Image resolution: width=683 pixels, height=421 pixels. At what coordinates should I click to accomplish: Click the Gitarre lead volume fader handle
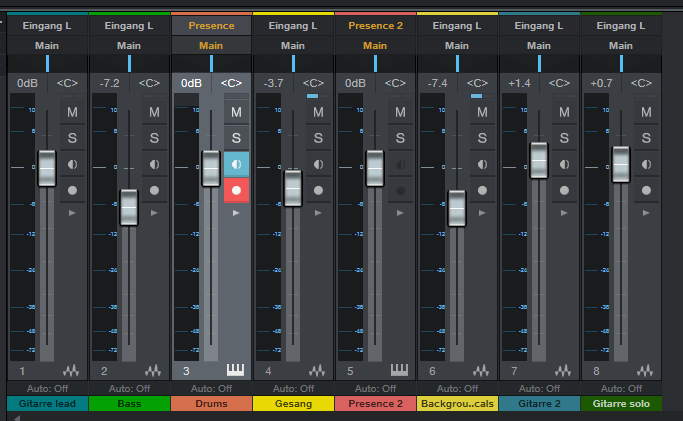coord(47,168)
